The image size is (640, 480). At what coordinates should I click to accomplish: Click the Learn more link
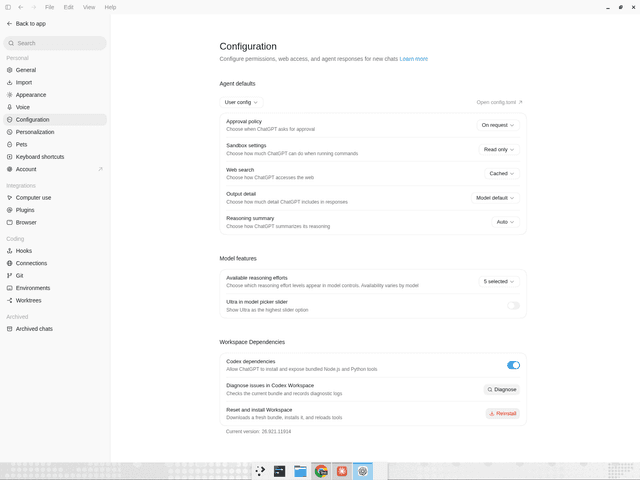(x=413, y=59)
